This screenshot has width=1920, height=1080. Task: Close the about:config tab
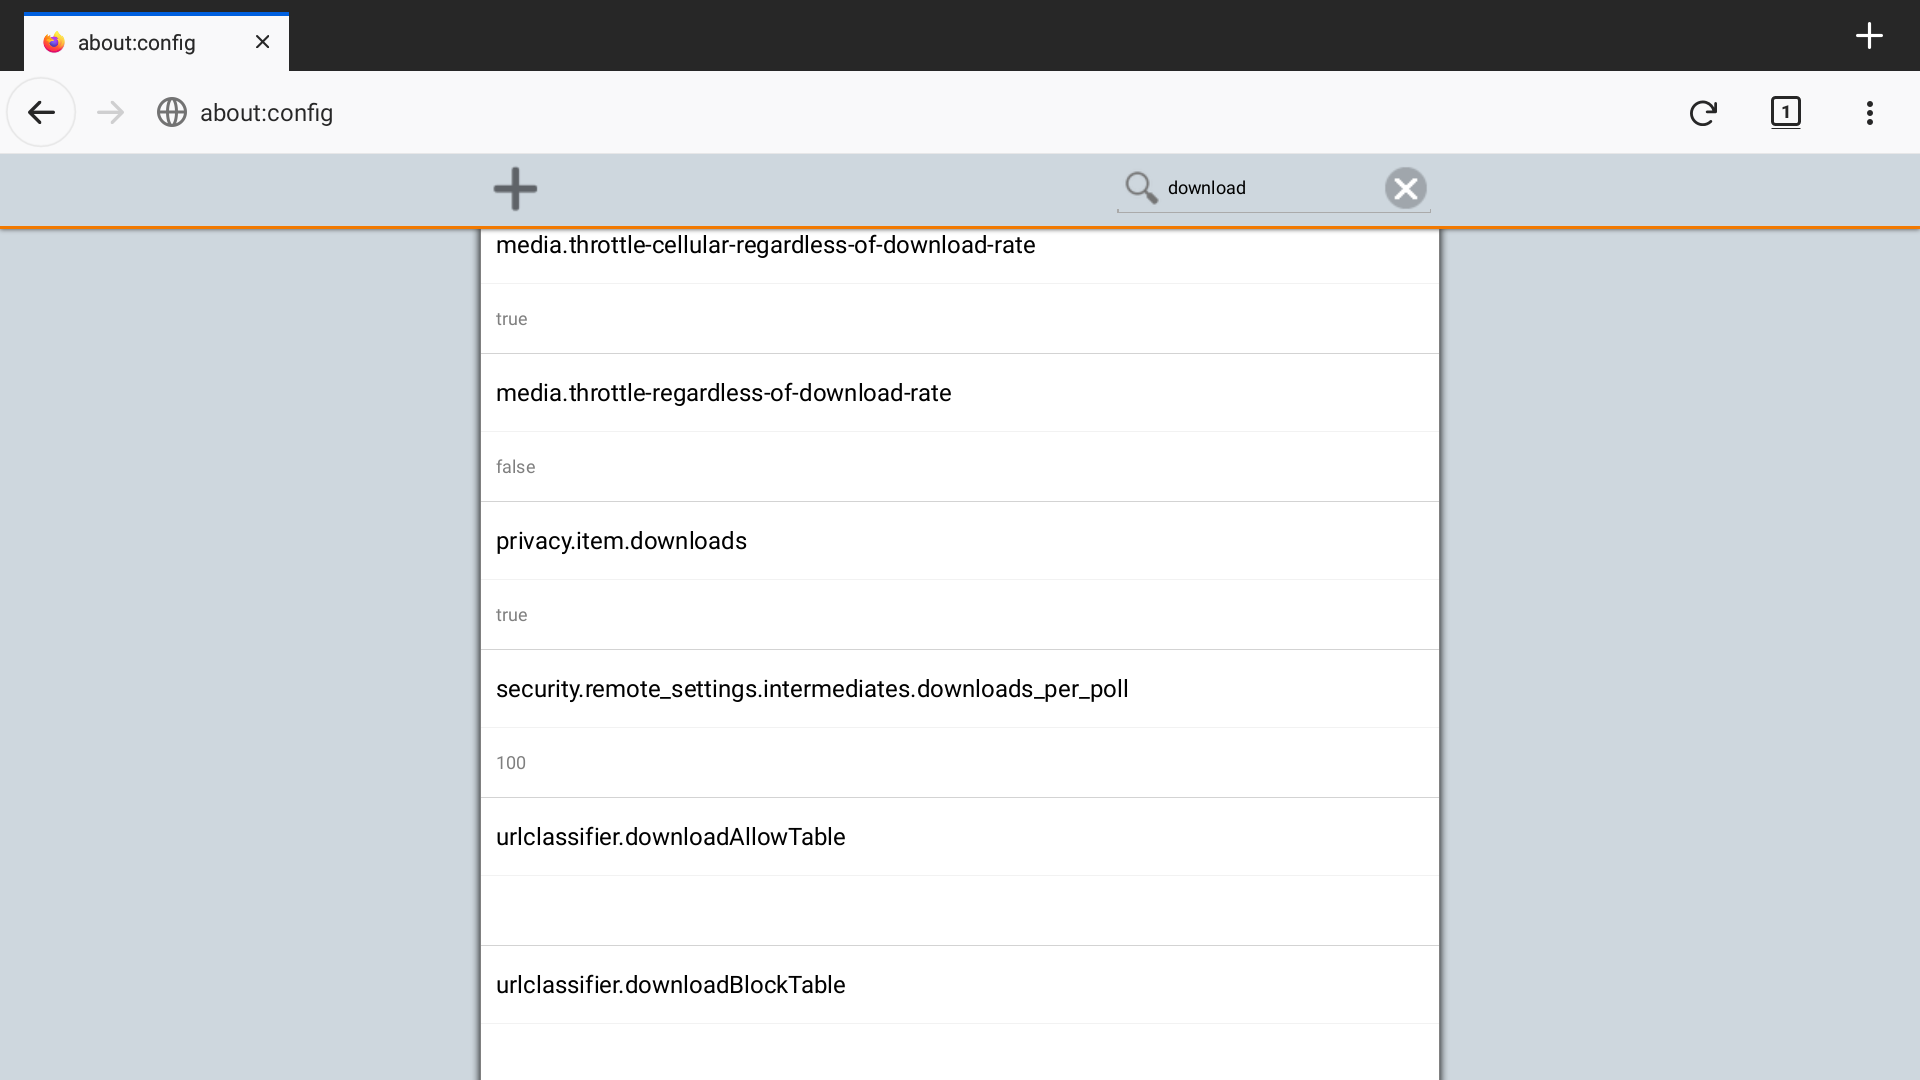262,42
